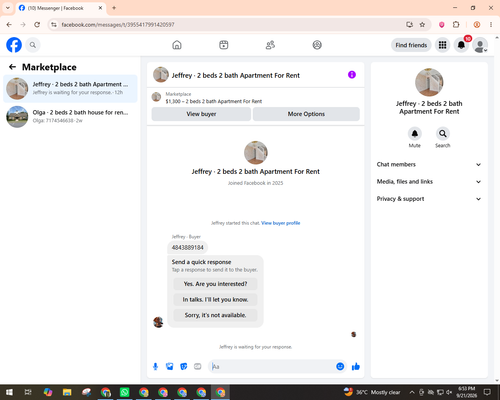Open File Explorer from the taskbar
The image size is (500, 400).
[x=67, y=392]
